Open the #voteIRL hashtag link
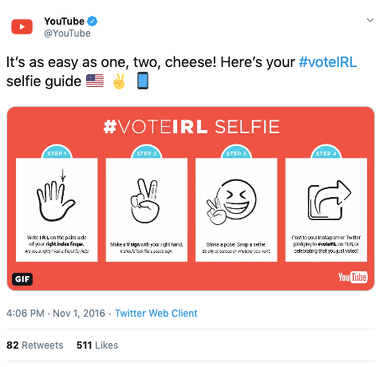The width and height of the screenshot is (379, 367). pos(328,62)
